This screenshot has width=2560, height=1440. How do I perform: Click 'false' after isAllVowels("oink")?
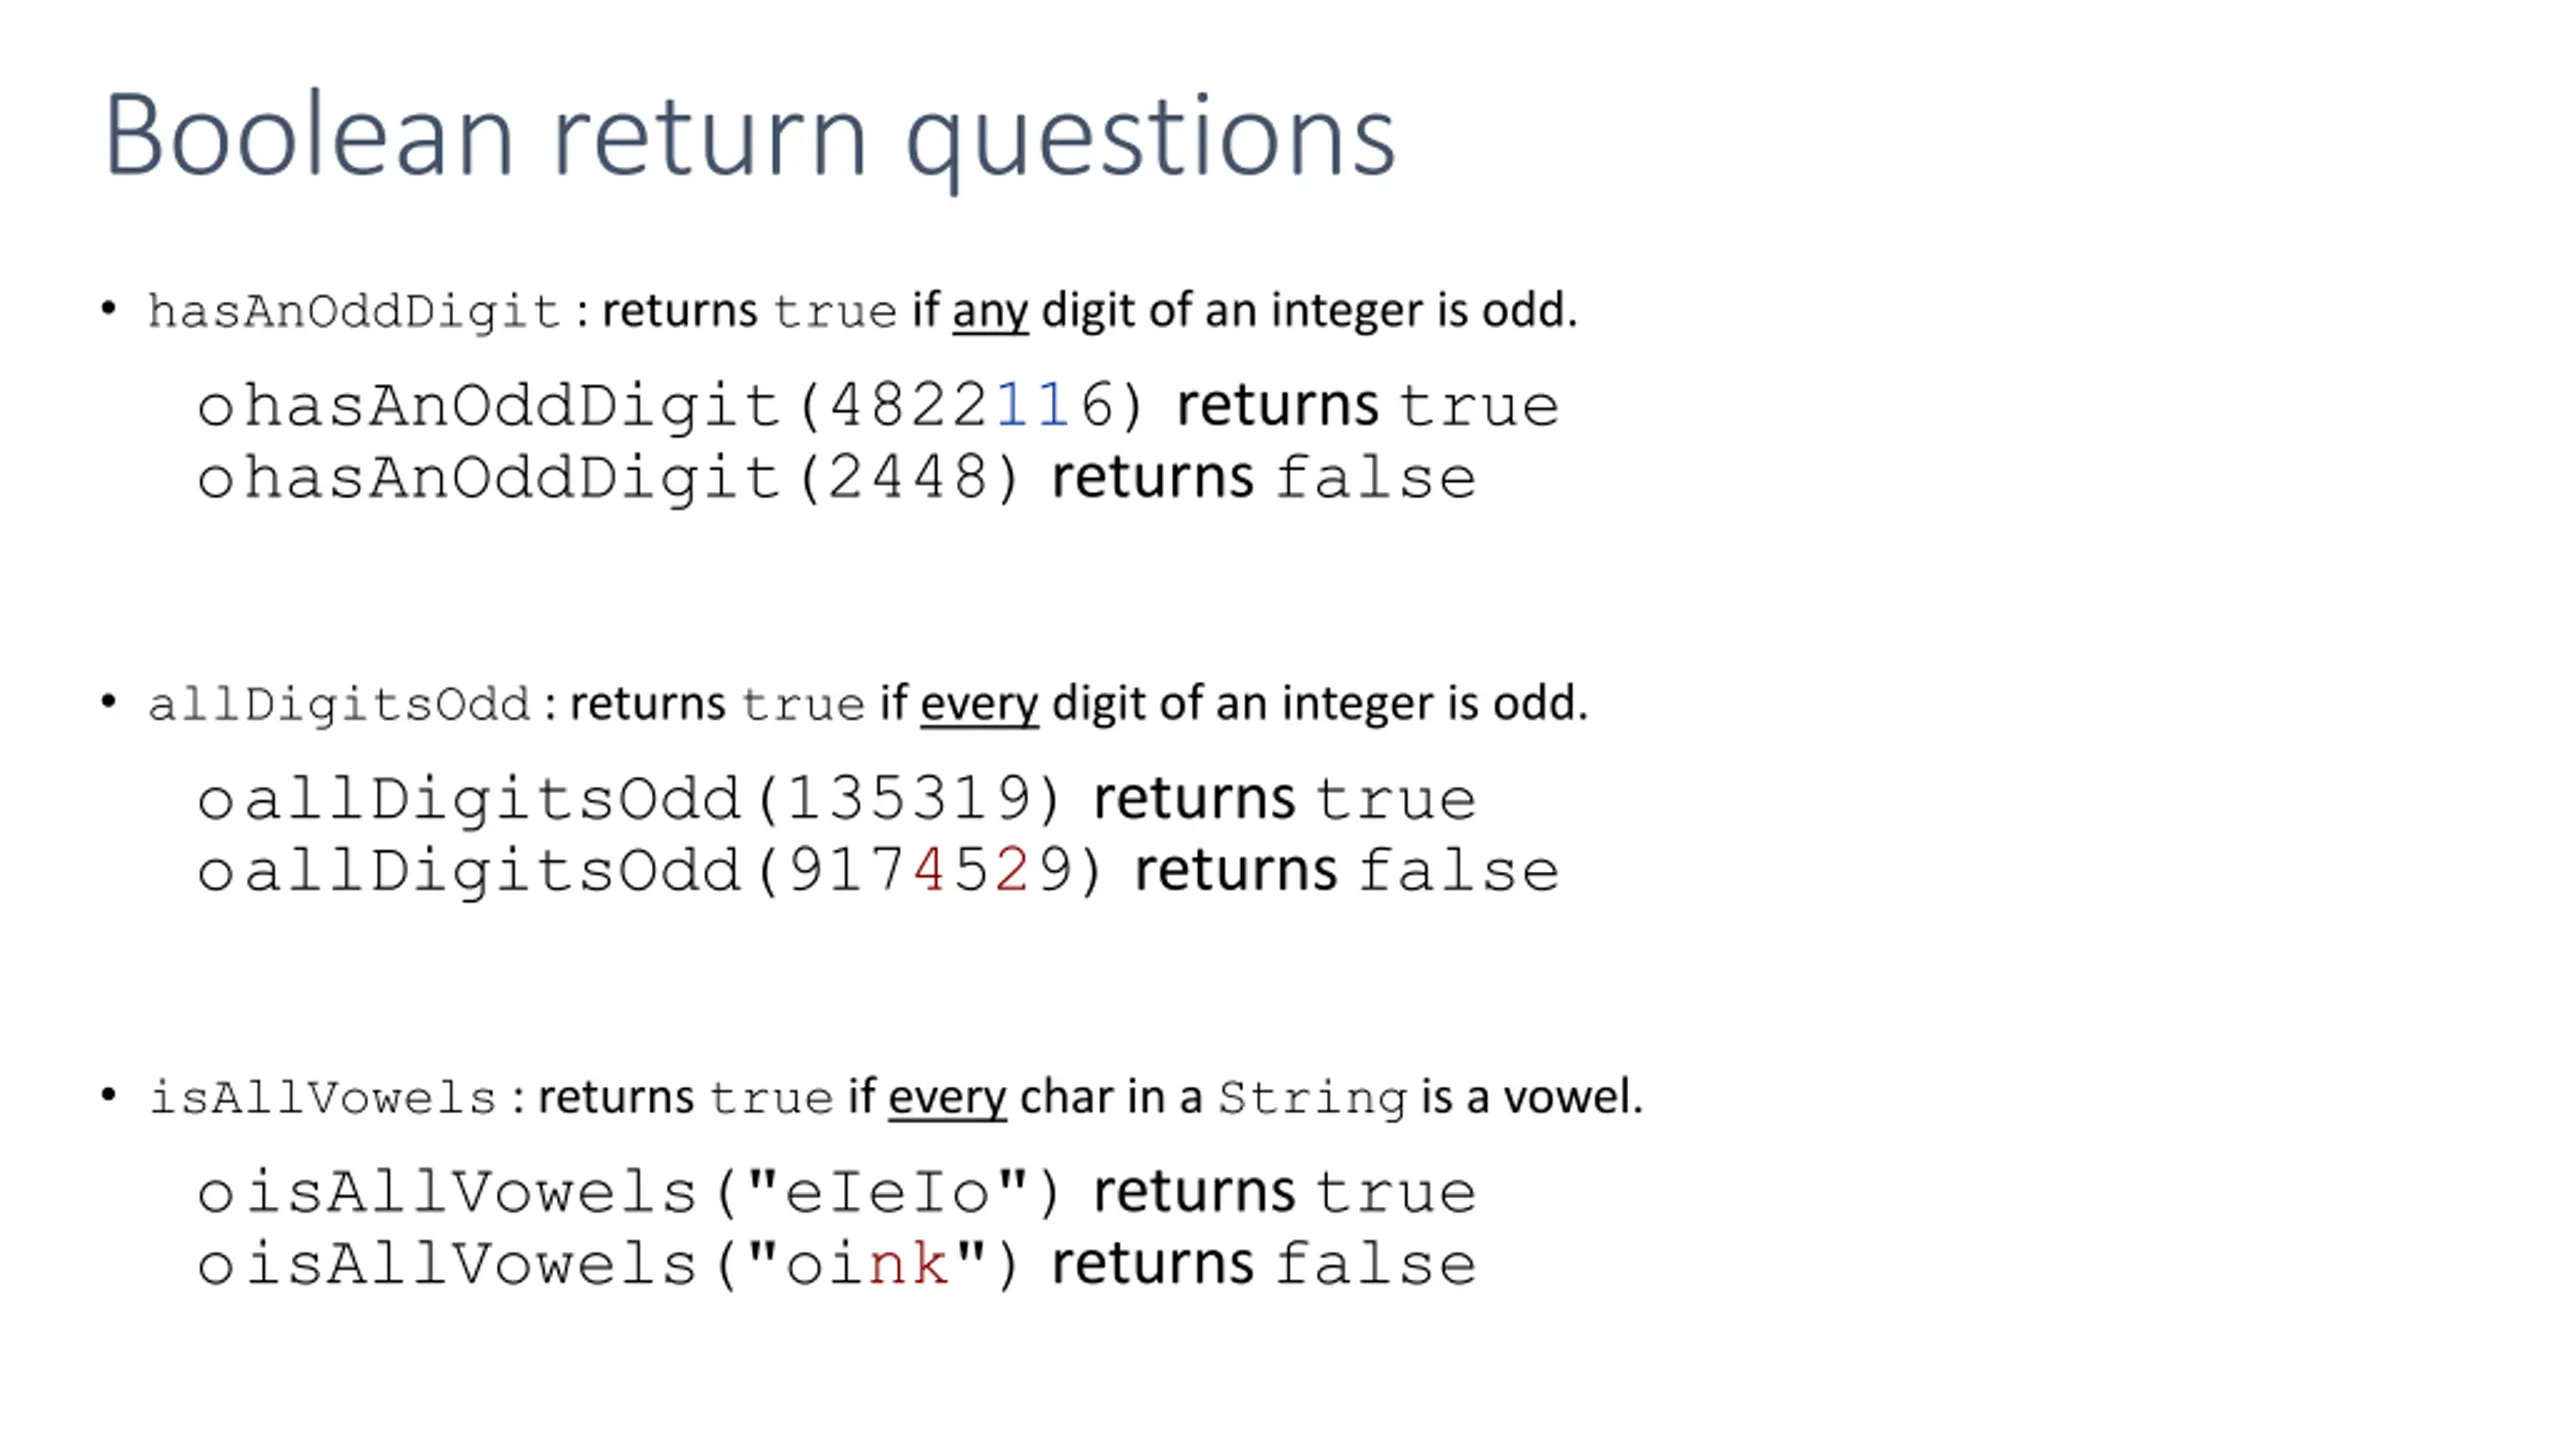(x=1376, y=1264)
